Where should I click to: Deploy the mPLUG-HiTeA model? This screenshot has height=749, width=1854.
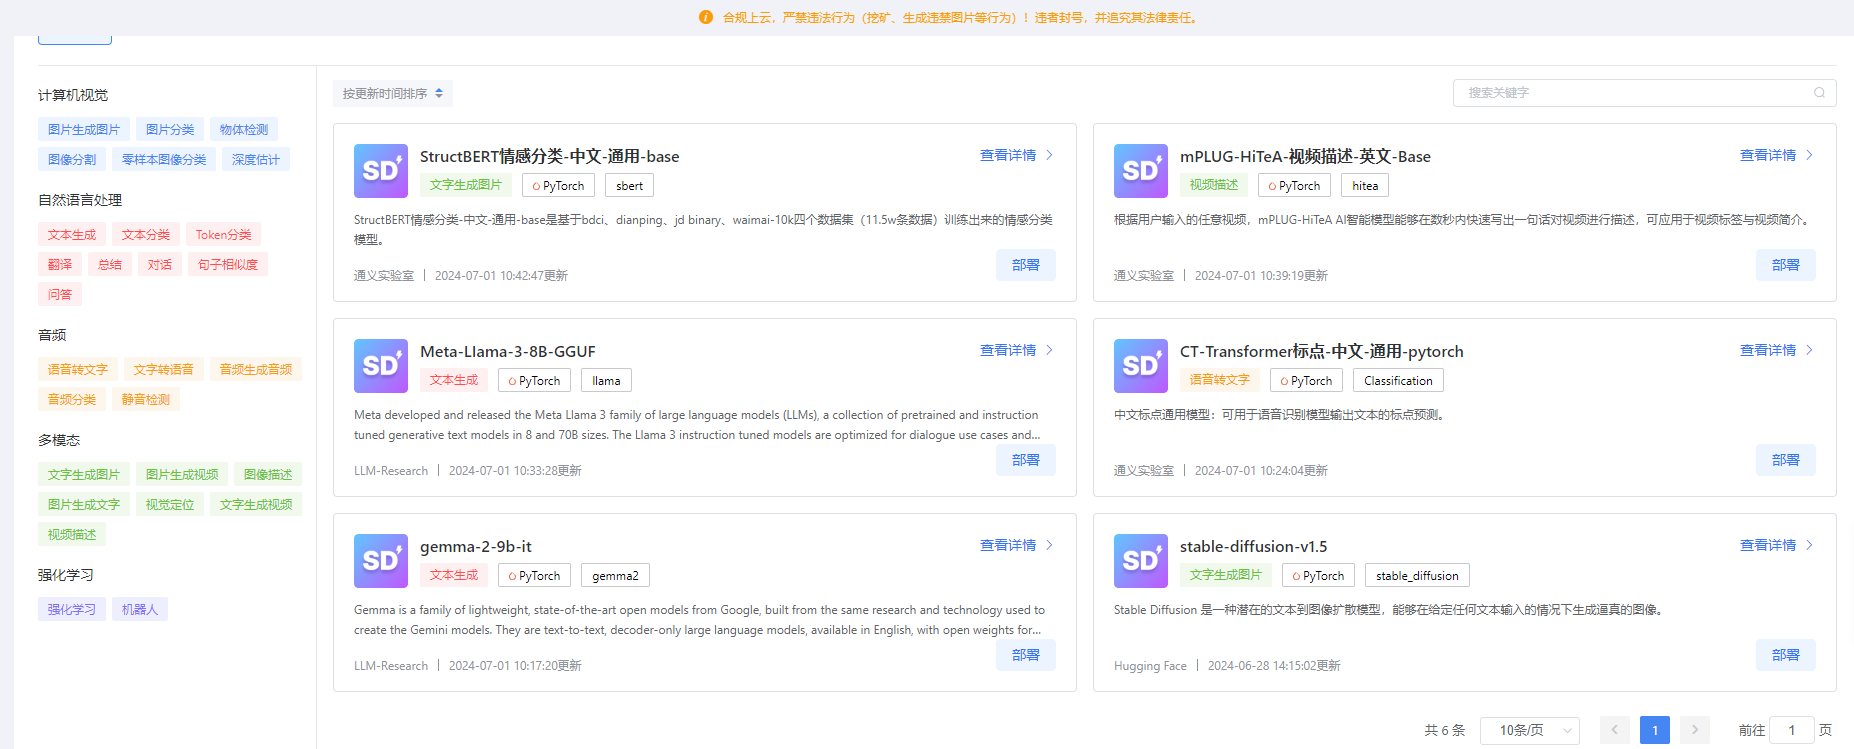pos(1786,265)
